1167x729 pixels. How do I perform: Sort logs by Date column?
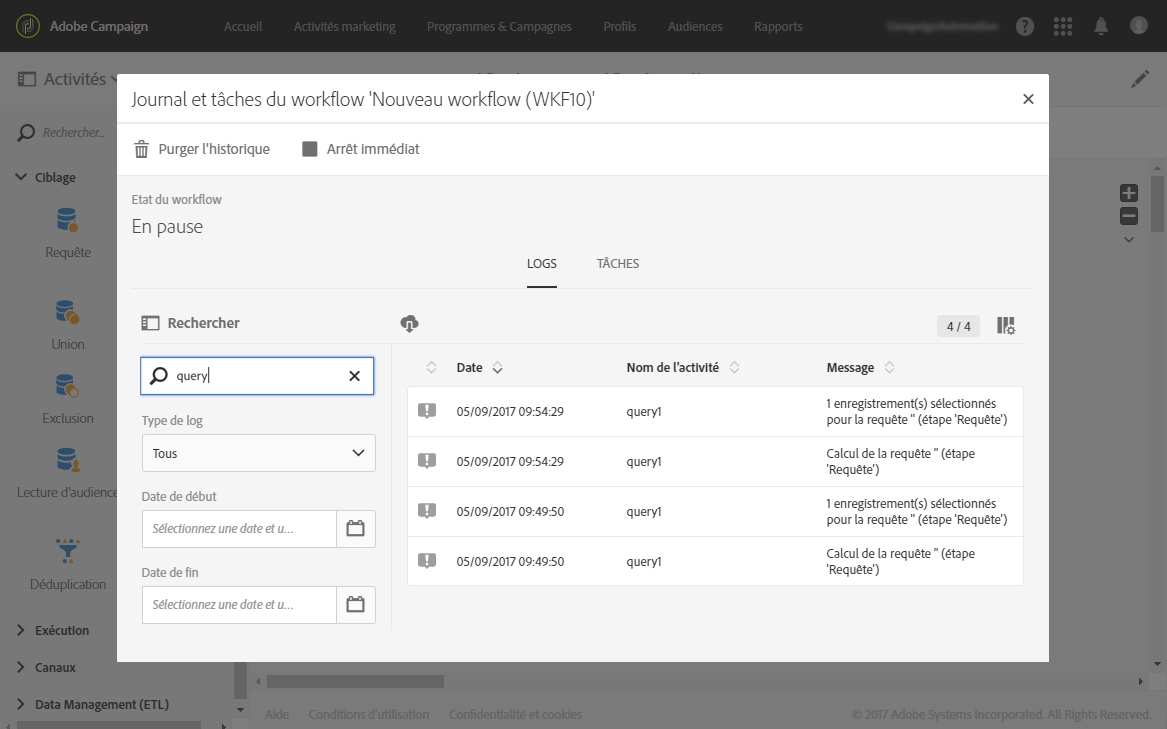(x=497, y=368)
